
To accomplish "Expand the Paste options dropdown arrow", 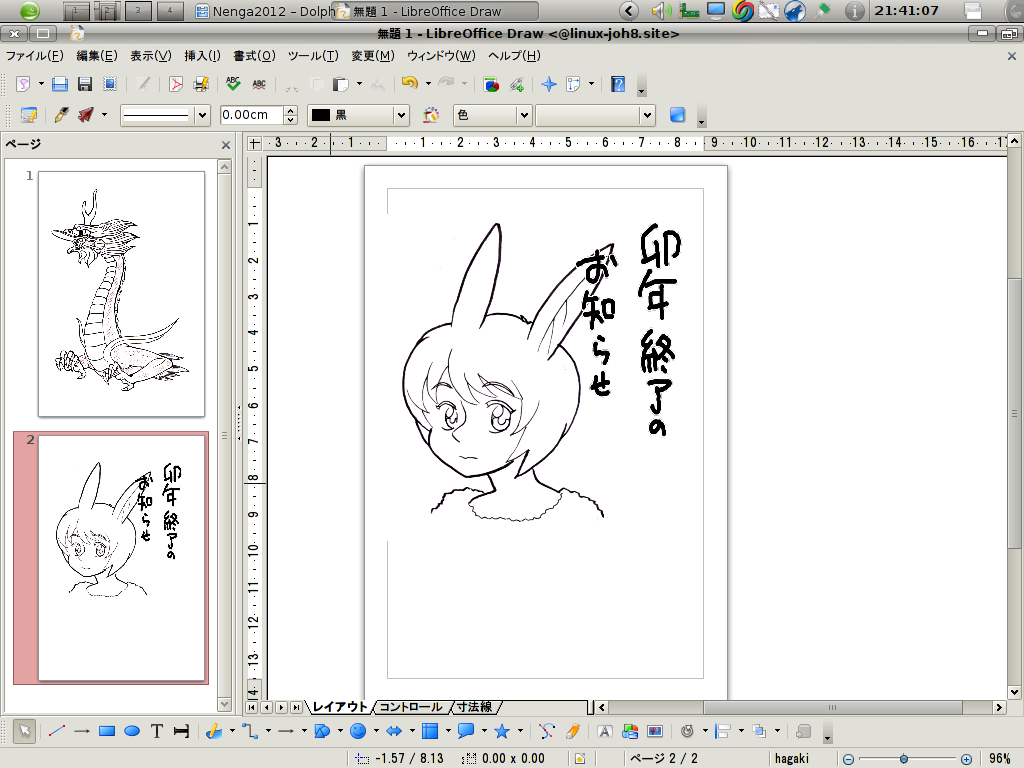I will click(359, 84).
